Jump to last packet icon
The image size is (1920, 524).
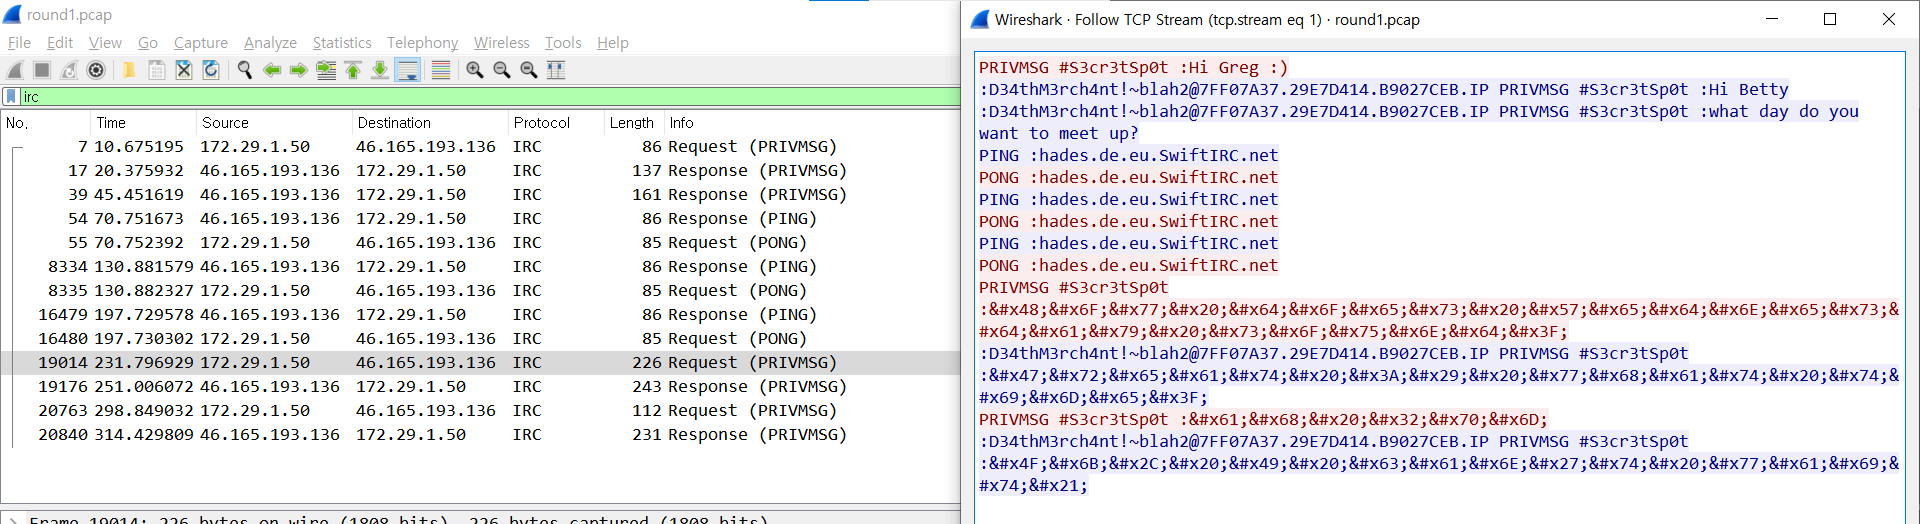coord(379,70)
